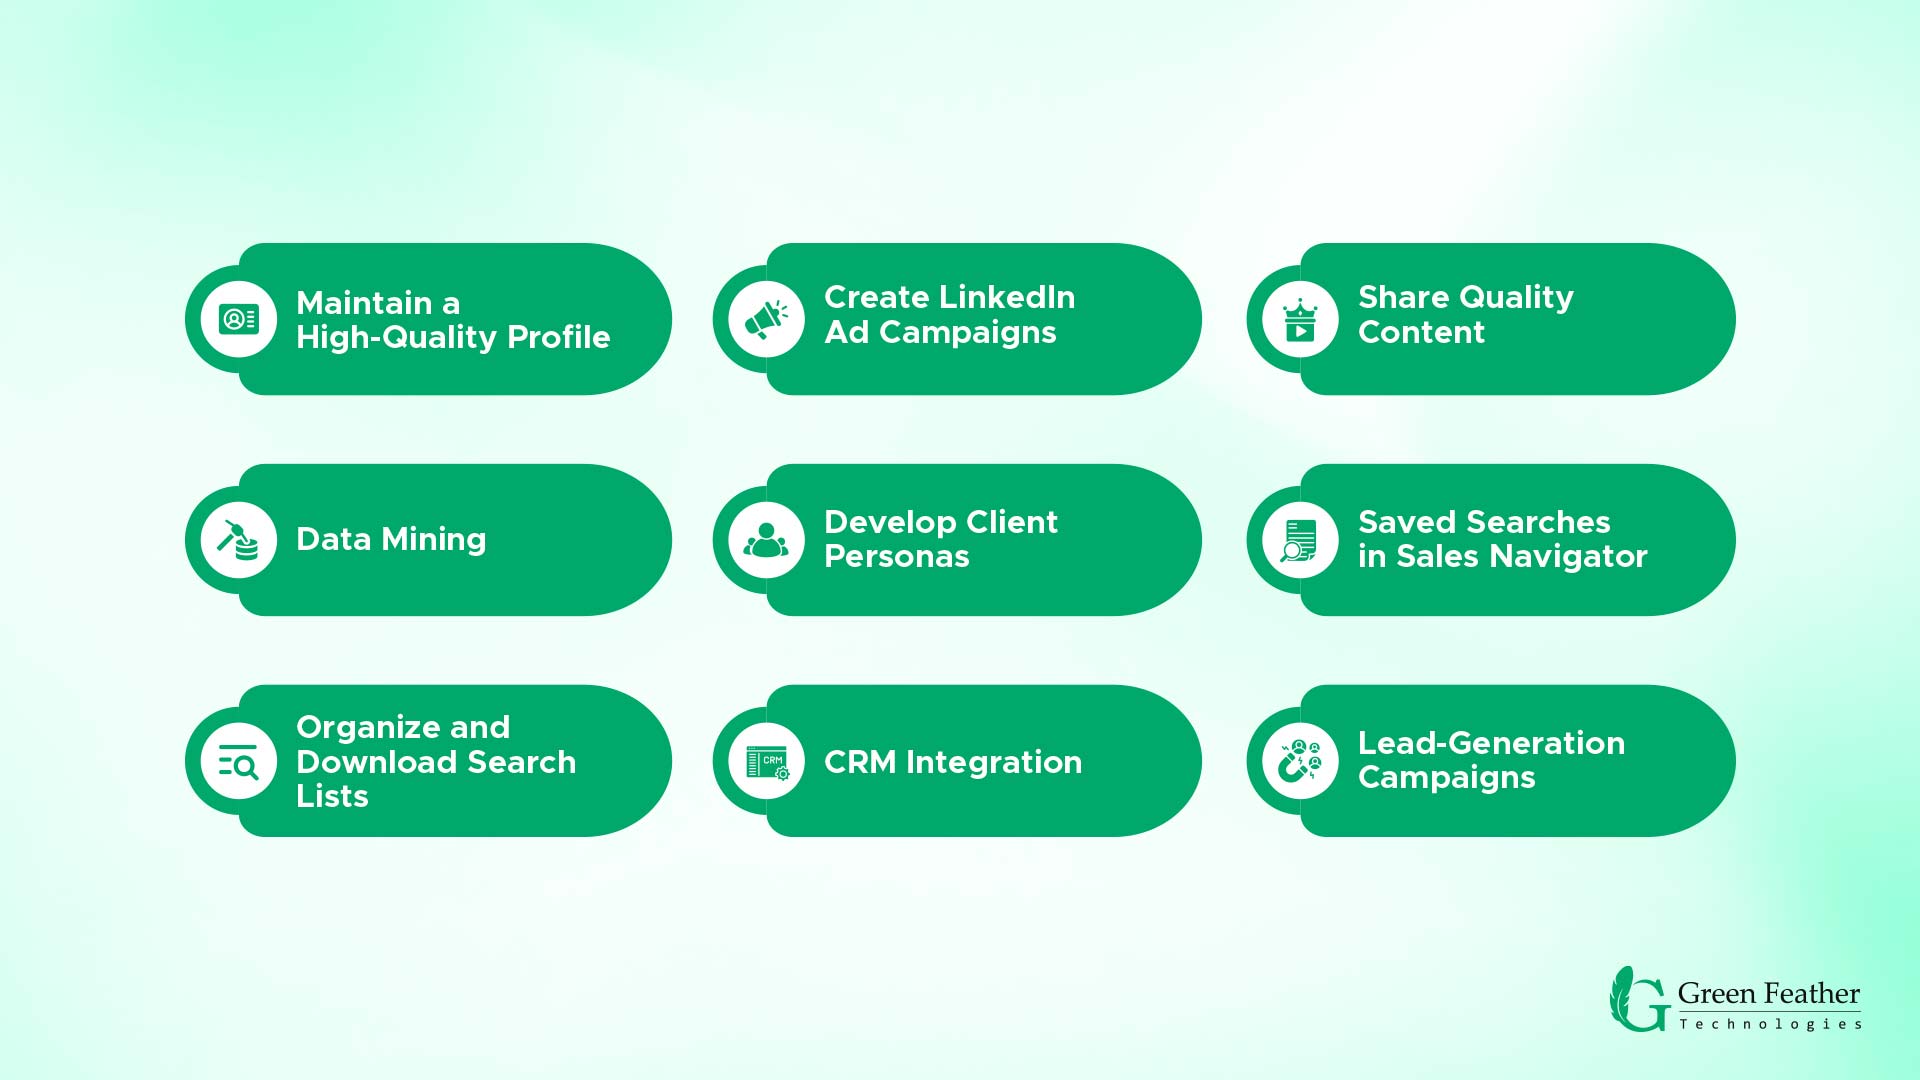Screen dimensions: 1920x1080
Task: Expand the Data Mining section
Action: 430,539
